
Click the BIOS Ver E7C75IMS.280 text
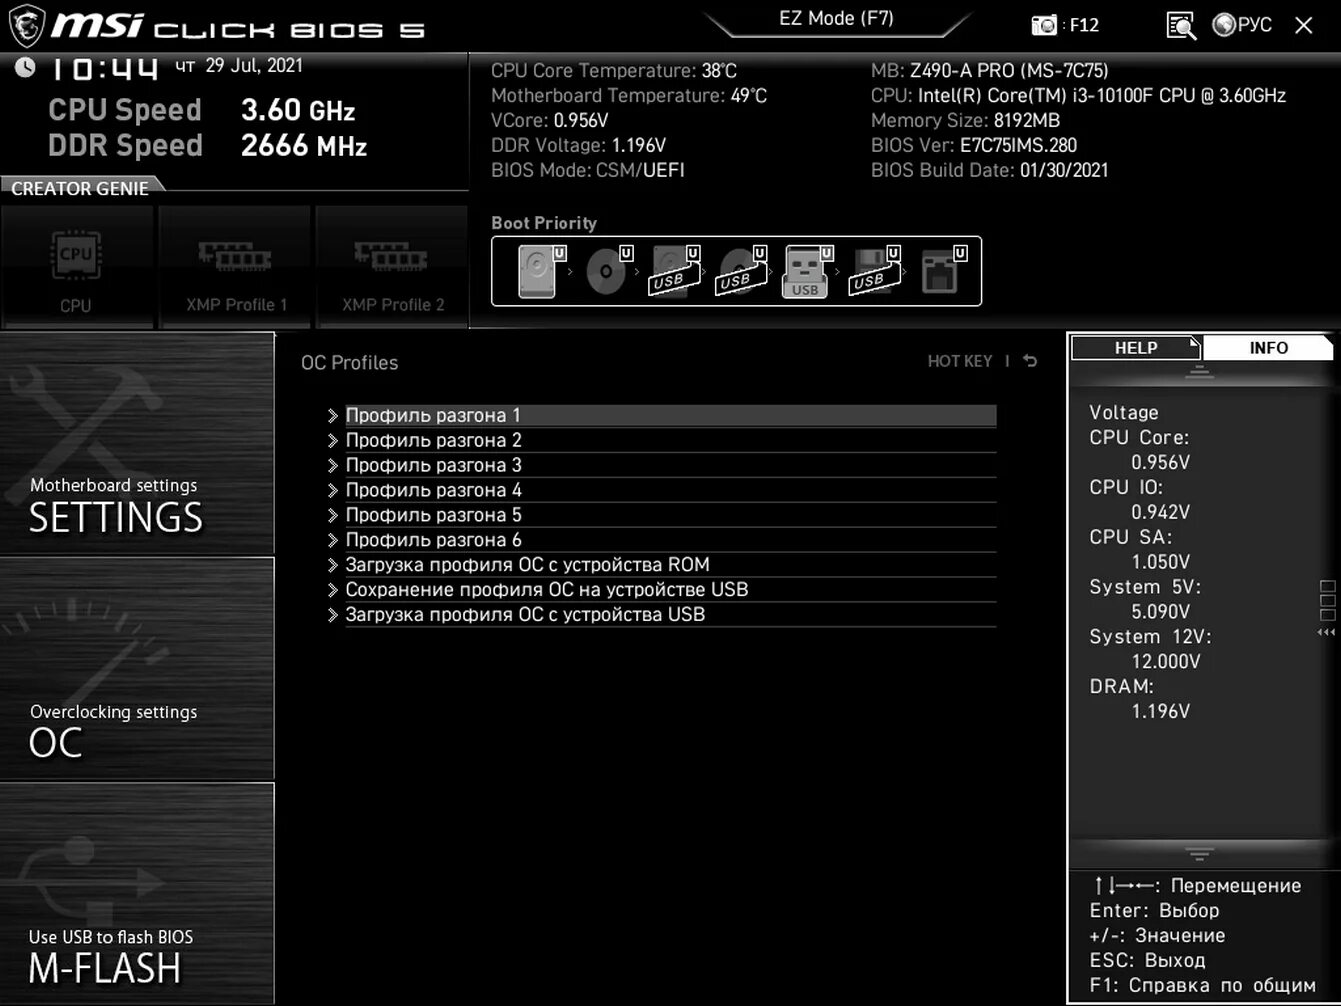click(x=974, y=145)
